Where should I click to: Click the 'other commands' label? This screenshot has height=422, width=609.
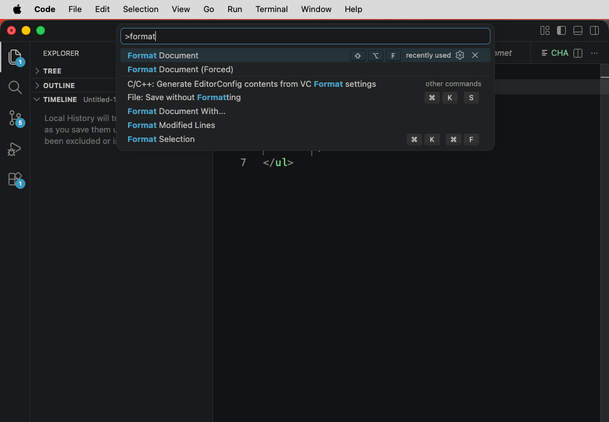453,84
